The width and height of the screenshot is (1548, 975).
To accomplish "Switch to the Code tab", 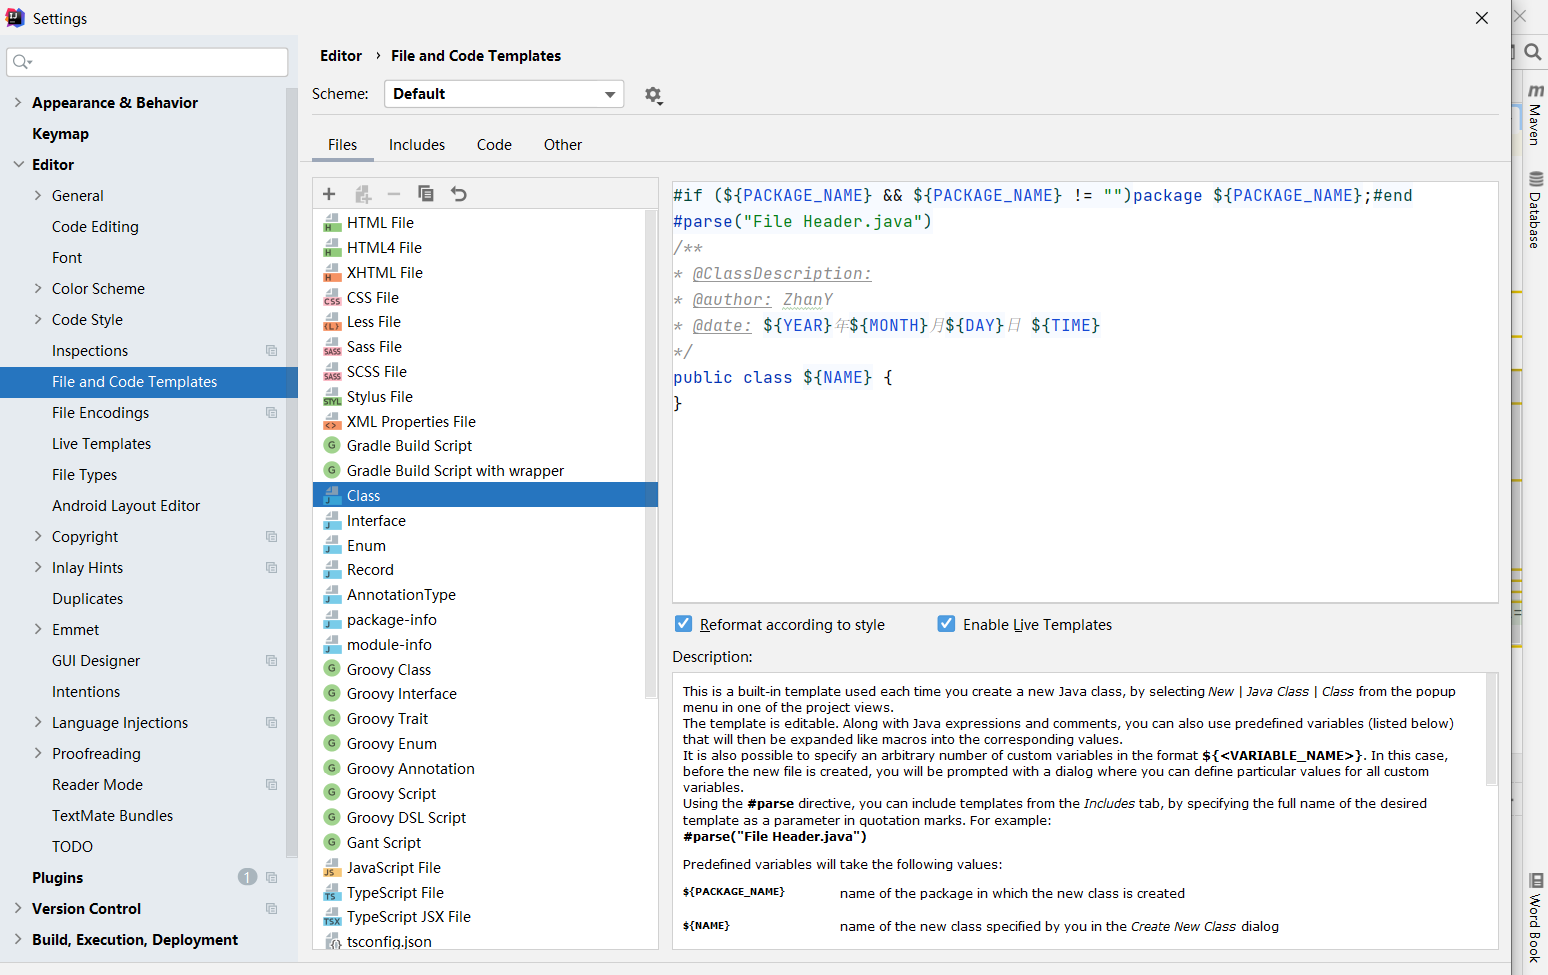I will tap(494, 145).
